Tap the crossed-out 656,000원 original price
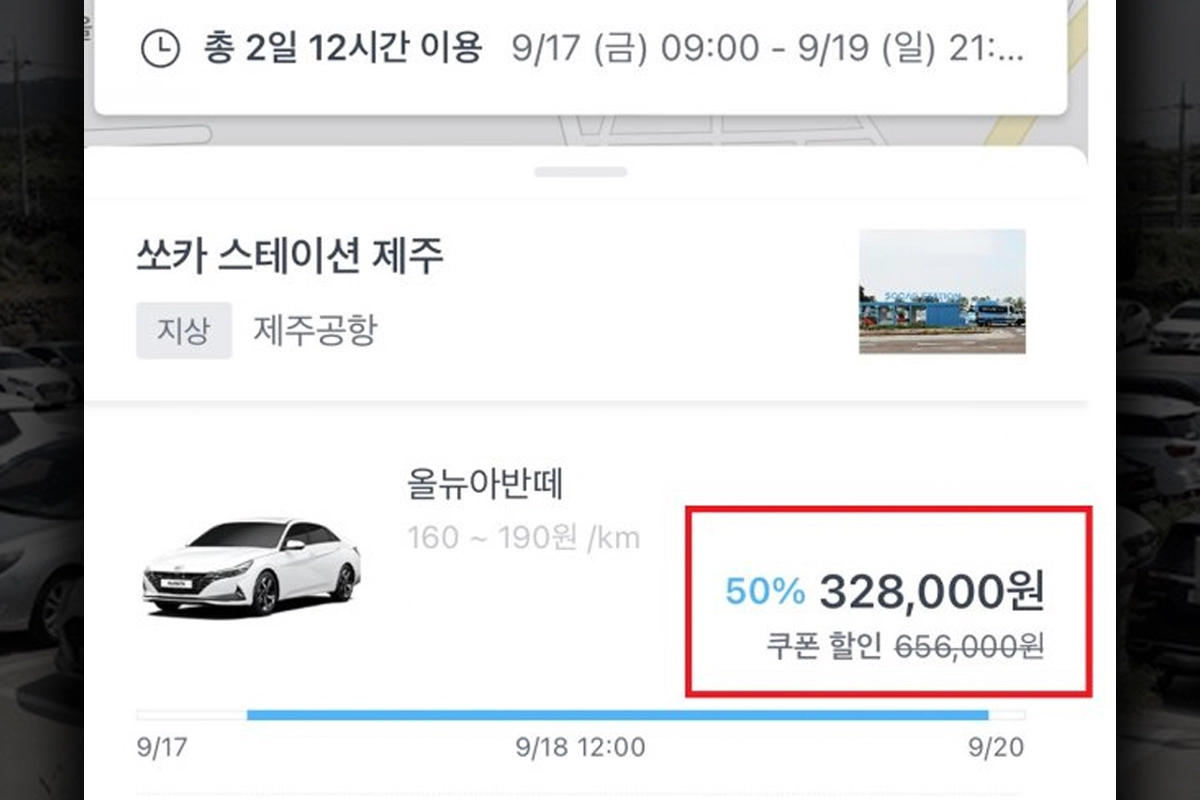The width and height of the screenshot is (1200, 800). tap(969, 646)
